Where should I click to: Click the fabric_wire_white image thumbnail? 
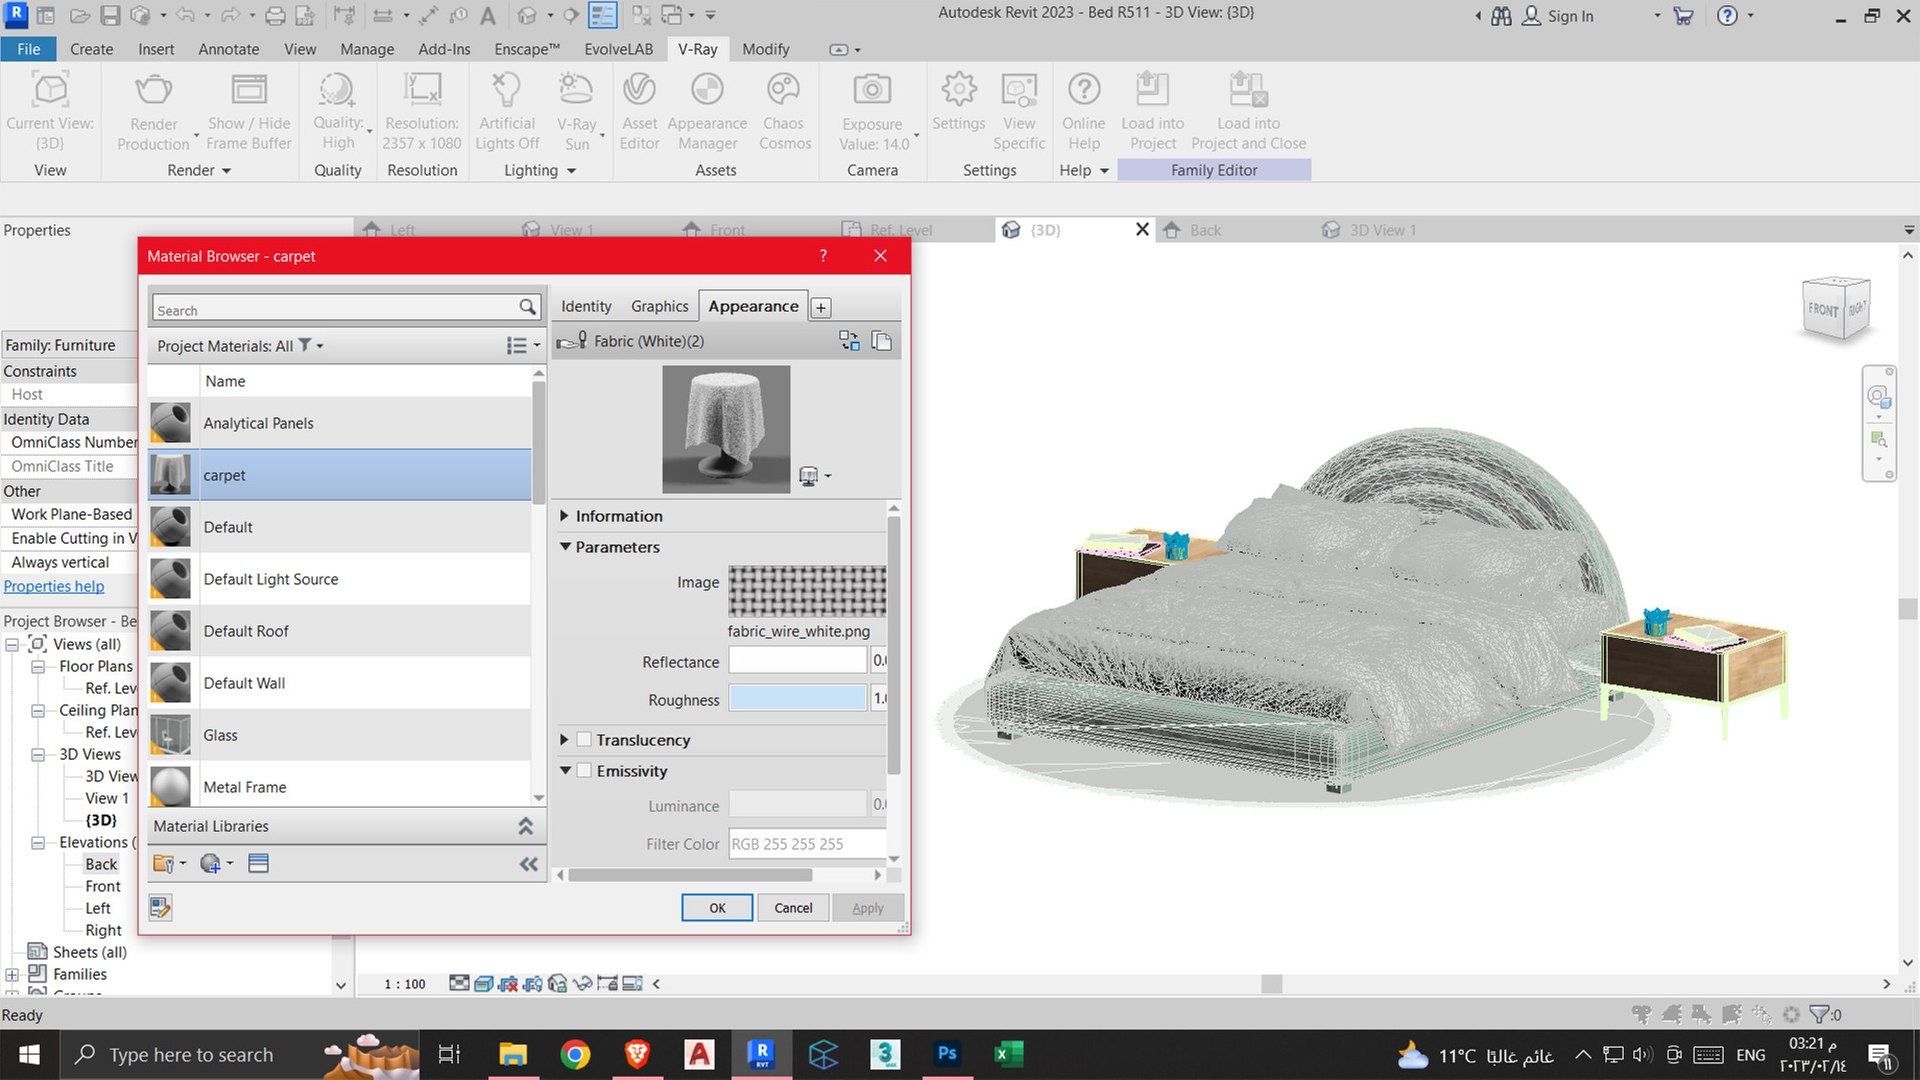806,591
